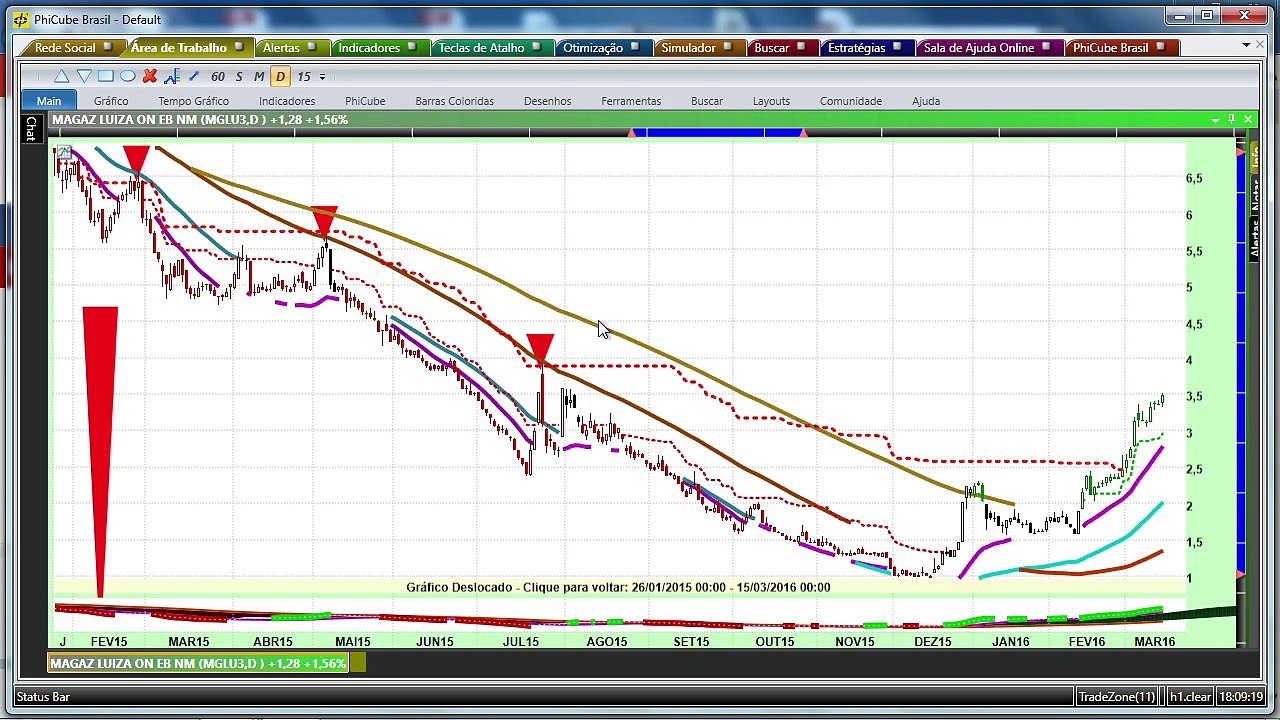Click square icon on Indicadores tab
The width and height of the screenshot is (1280, 720).
(412, 47)
